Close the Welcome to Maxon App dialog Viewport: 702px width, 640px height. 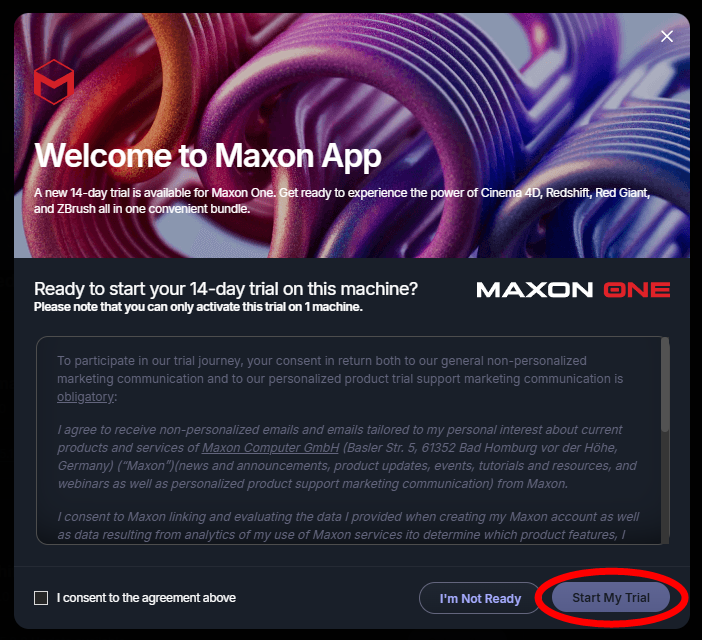667,36
